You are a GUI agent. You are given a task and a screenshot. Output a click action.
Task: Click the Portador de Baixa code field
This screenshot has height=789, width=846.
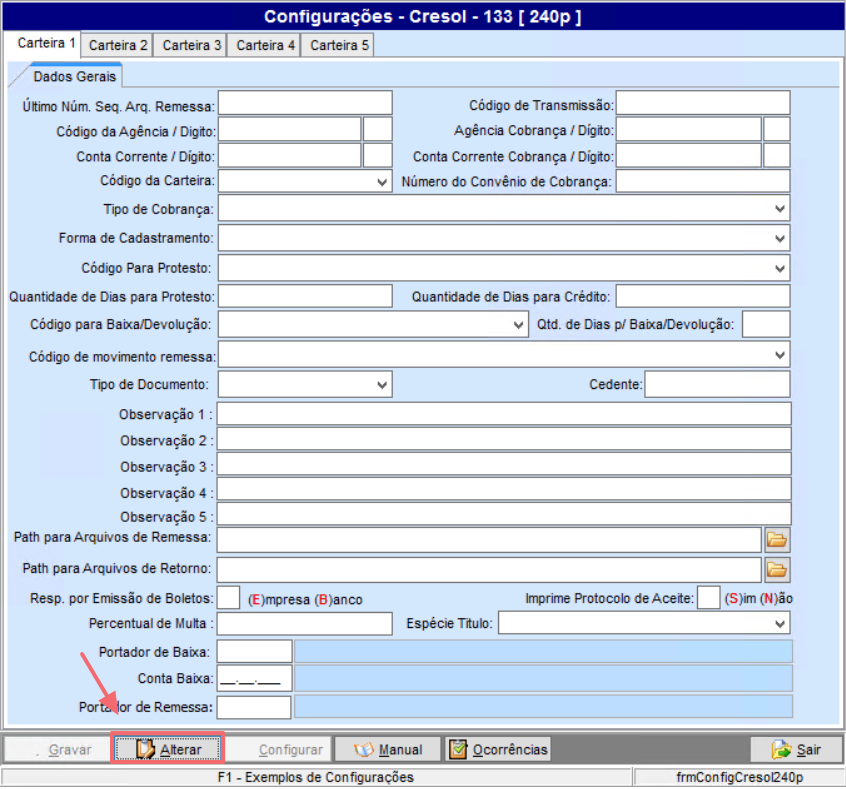[x=255, y=651]
